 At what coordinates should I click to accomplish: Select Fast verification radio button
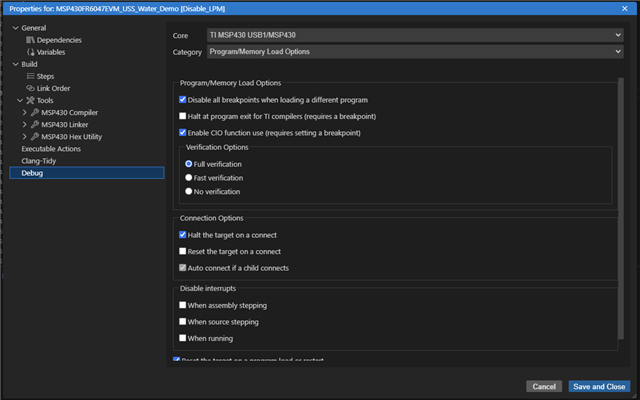[x=189, y=177]
